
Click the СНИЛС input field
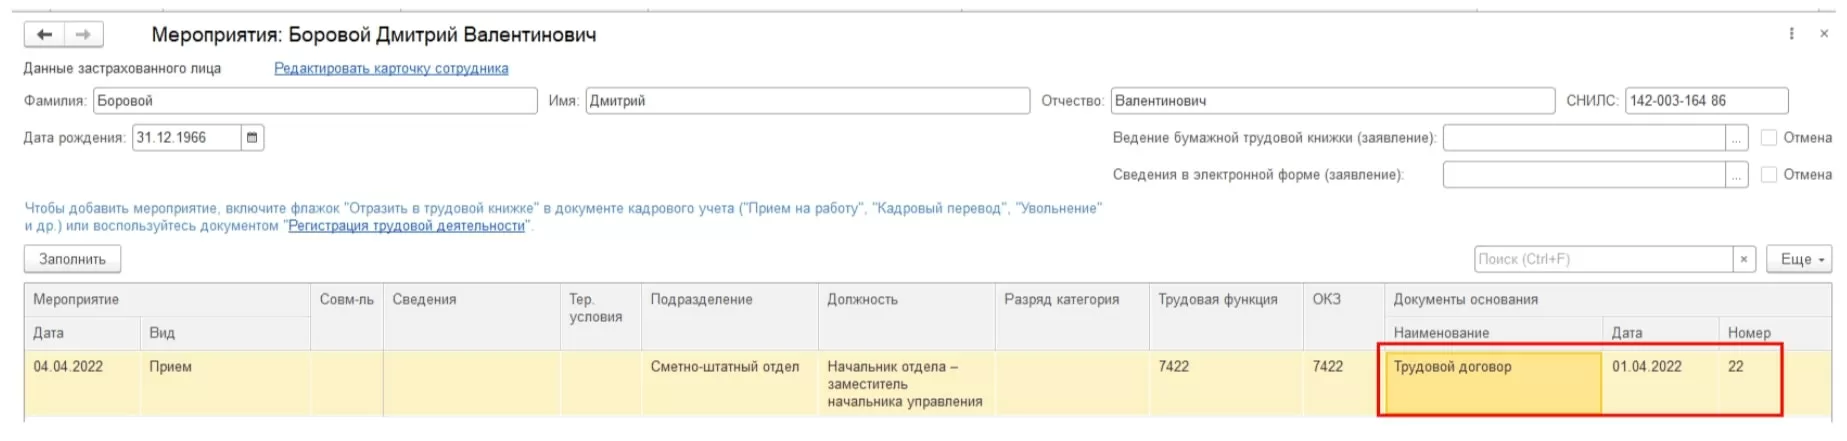point(1706,101)
